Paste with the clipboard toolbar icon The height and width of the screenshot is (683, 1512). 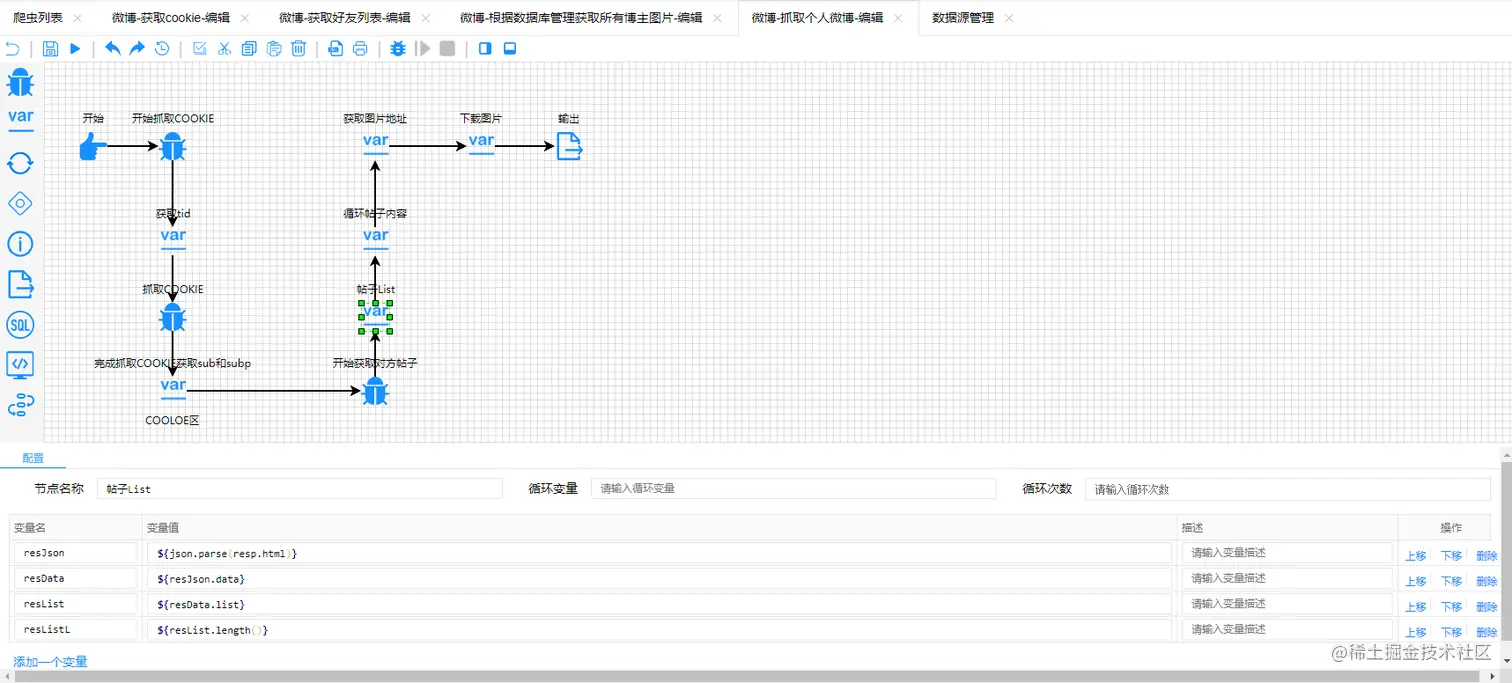pyautogui.click(x=273, y=48)
